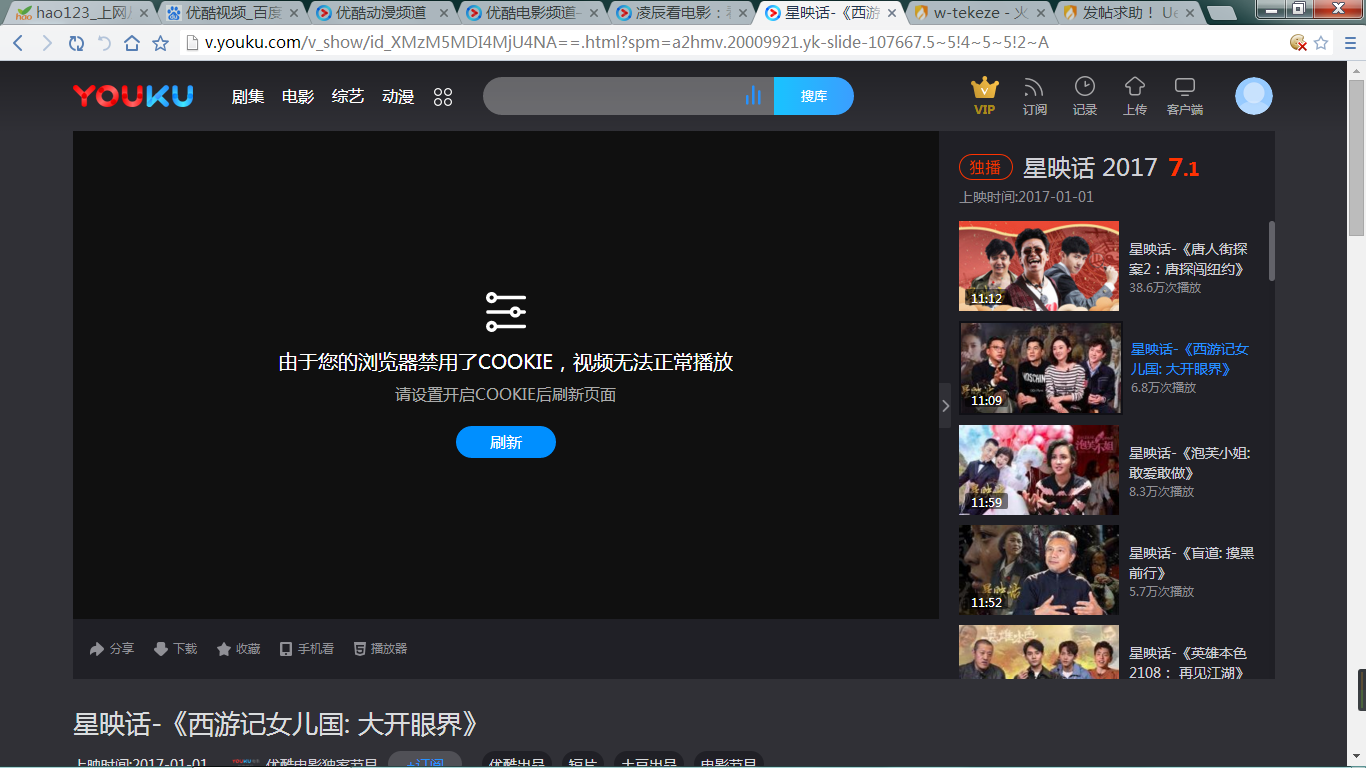Click the 搜库 search button
1366x768 pixels.
coord(813,96)
